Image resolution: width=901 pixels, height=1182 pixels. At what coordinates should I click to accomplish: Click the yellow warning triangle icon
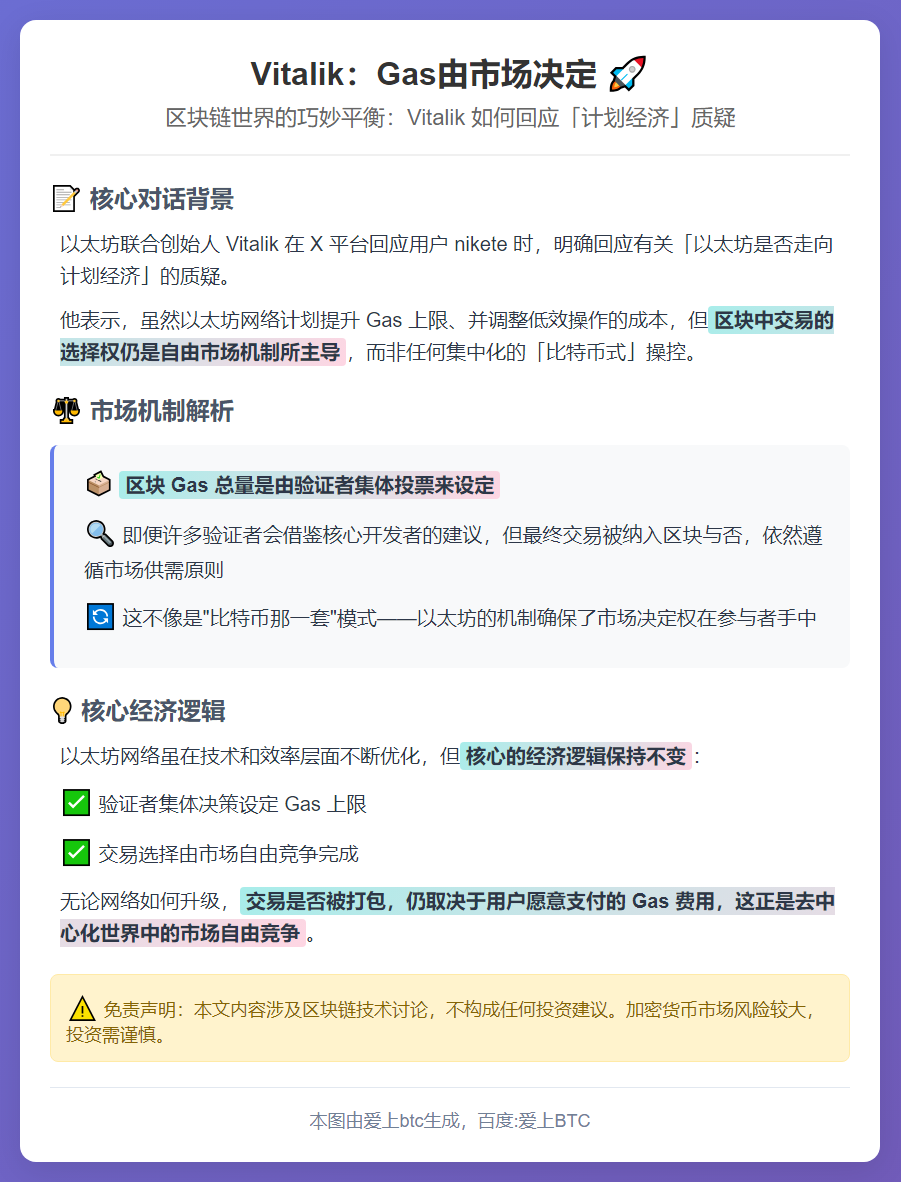click(82, 1009)
